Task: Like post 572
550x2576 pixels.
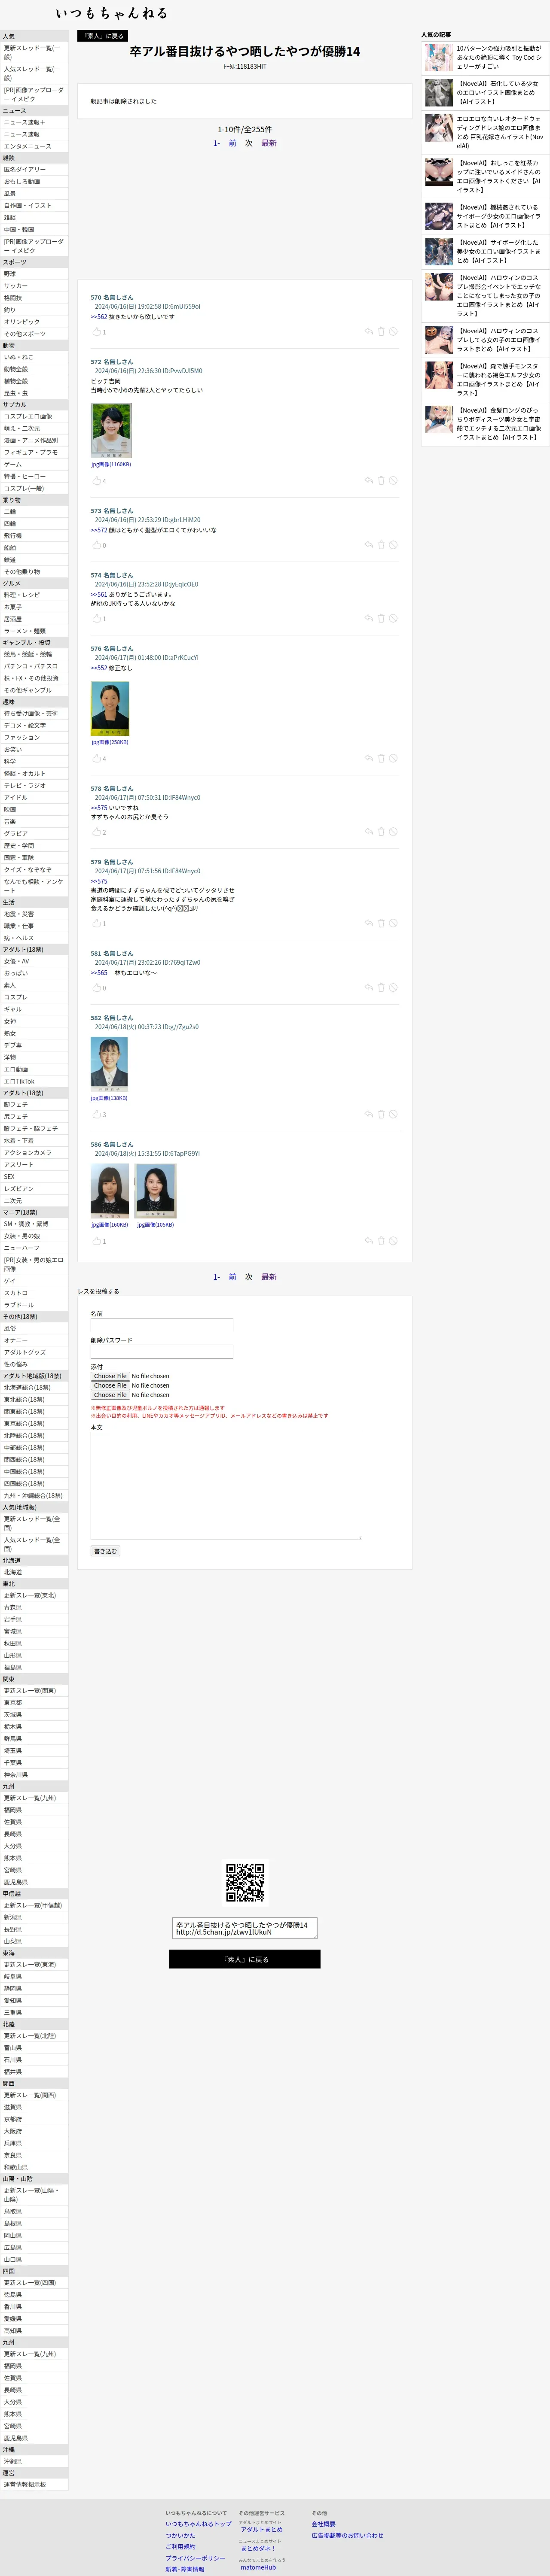Action: pos(97,480)
